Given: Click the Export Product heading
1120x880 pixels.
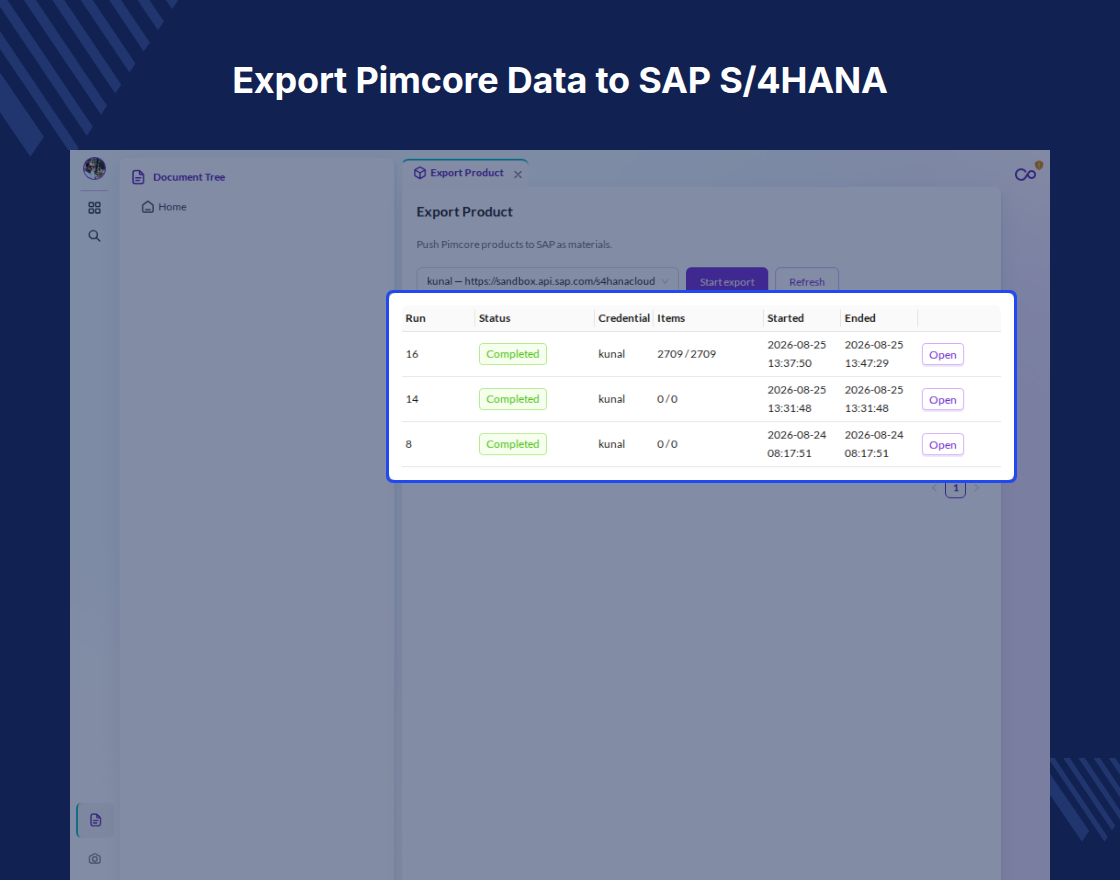Looking at the screenshot, I should click(464, 212).
